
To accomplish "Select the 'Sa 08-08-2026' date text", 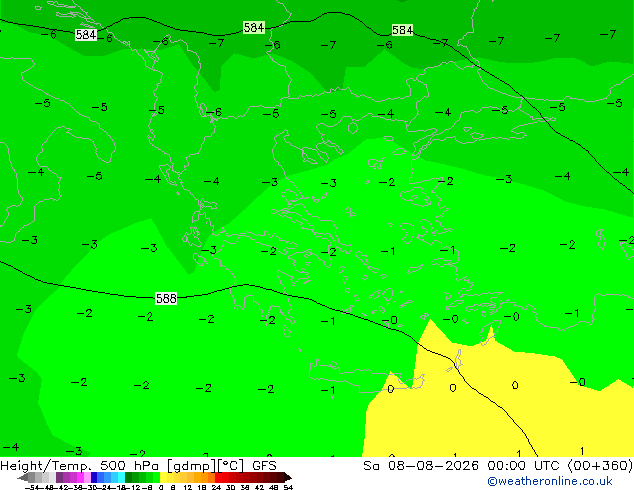I will [x=421, y=466].
